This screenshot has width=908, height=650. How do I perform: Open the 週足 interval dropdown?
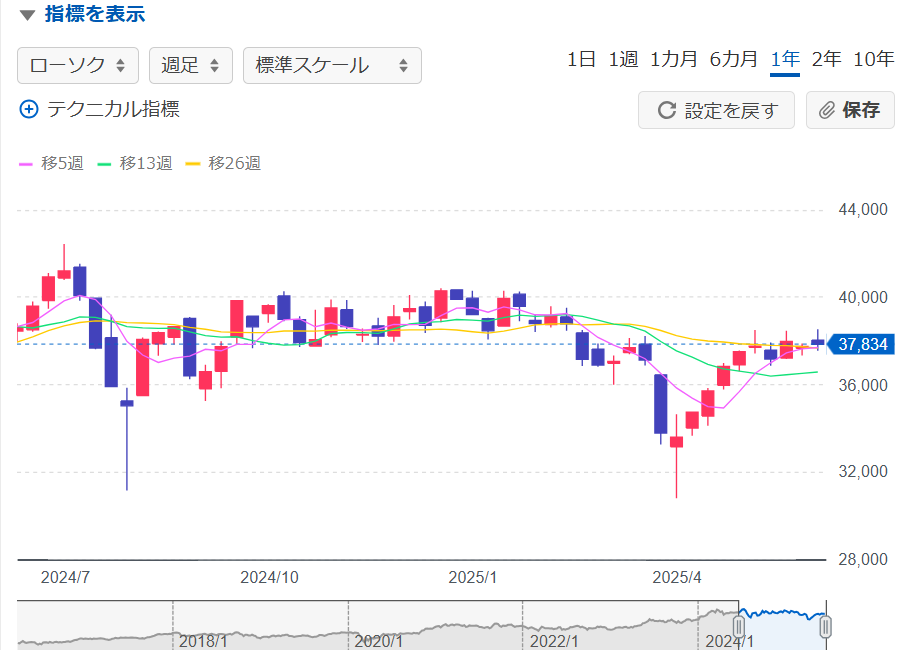pyautogui.click(x=191, y=65)
